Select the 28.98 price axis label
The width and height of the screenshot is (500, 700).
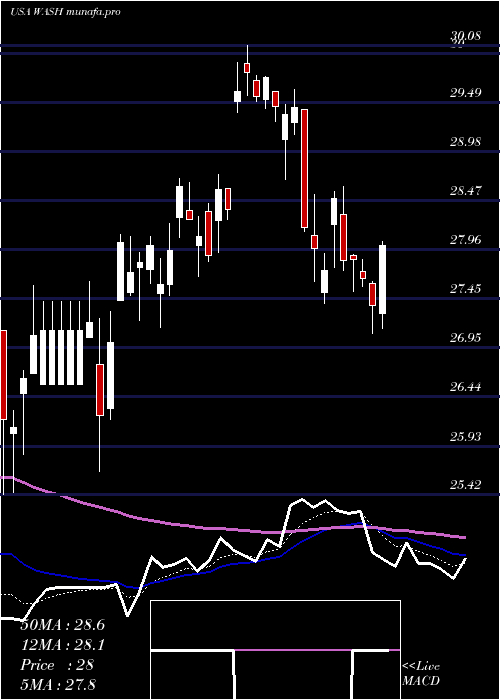[466, 142]
